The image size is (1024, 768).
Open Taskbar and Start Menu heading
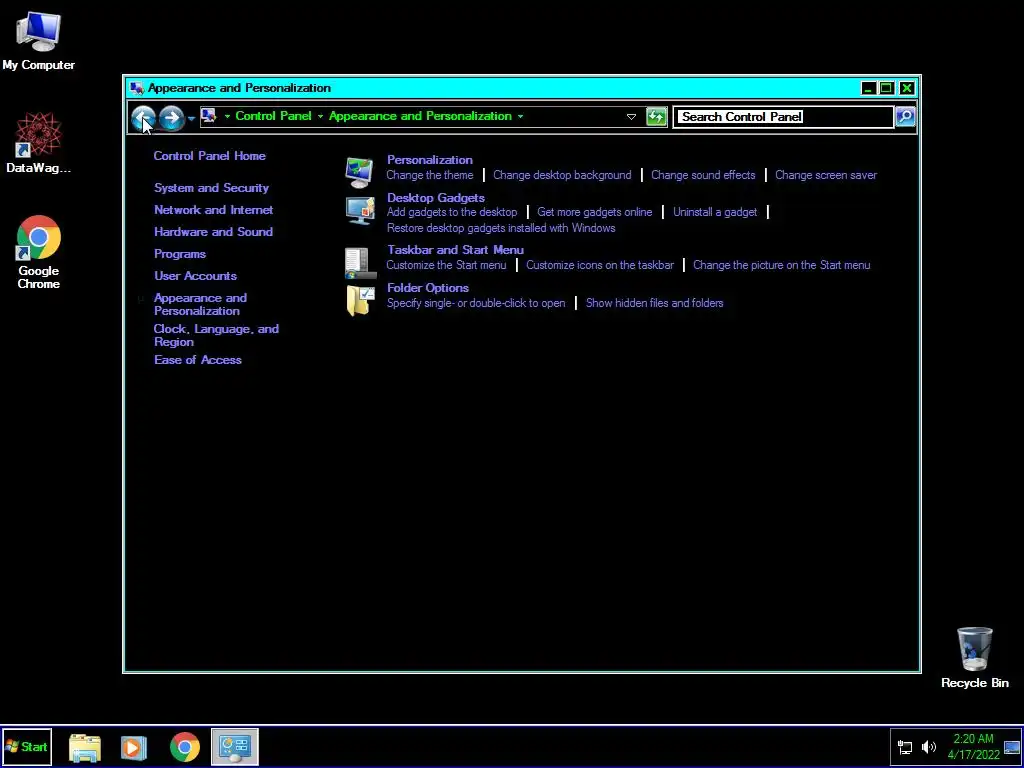pyautogui.click(x=455, y=250)
